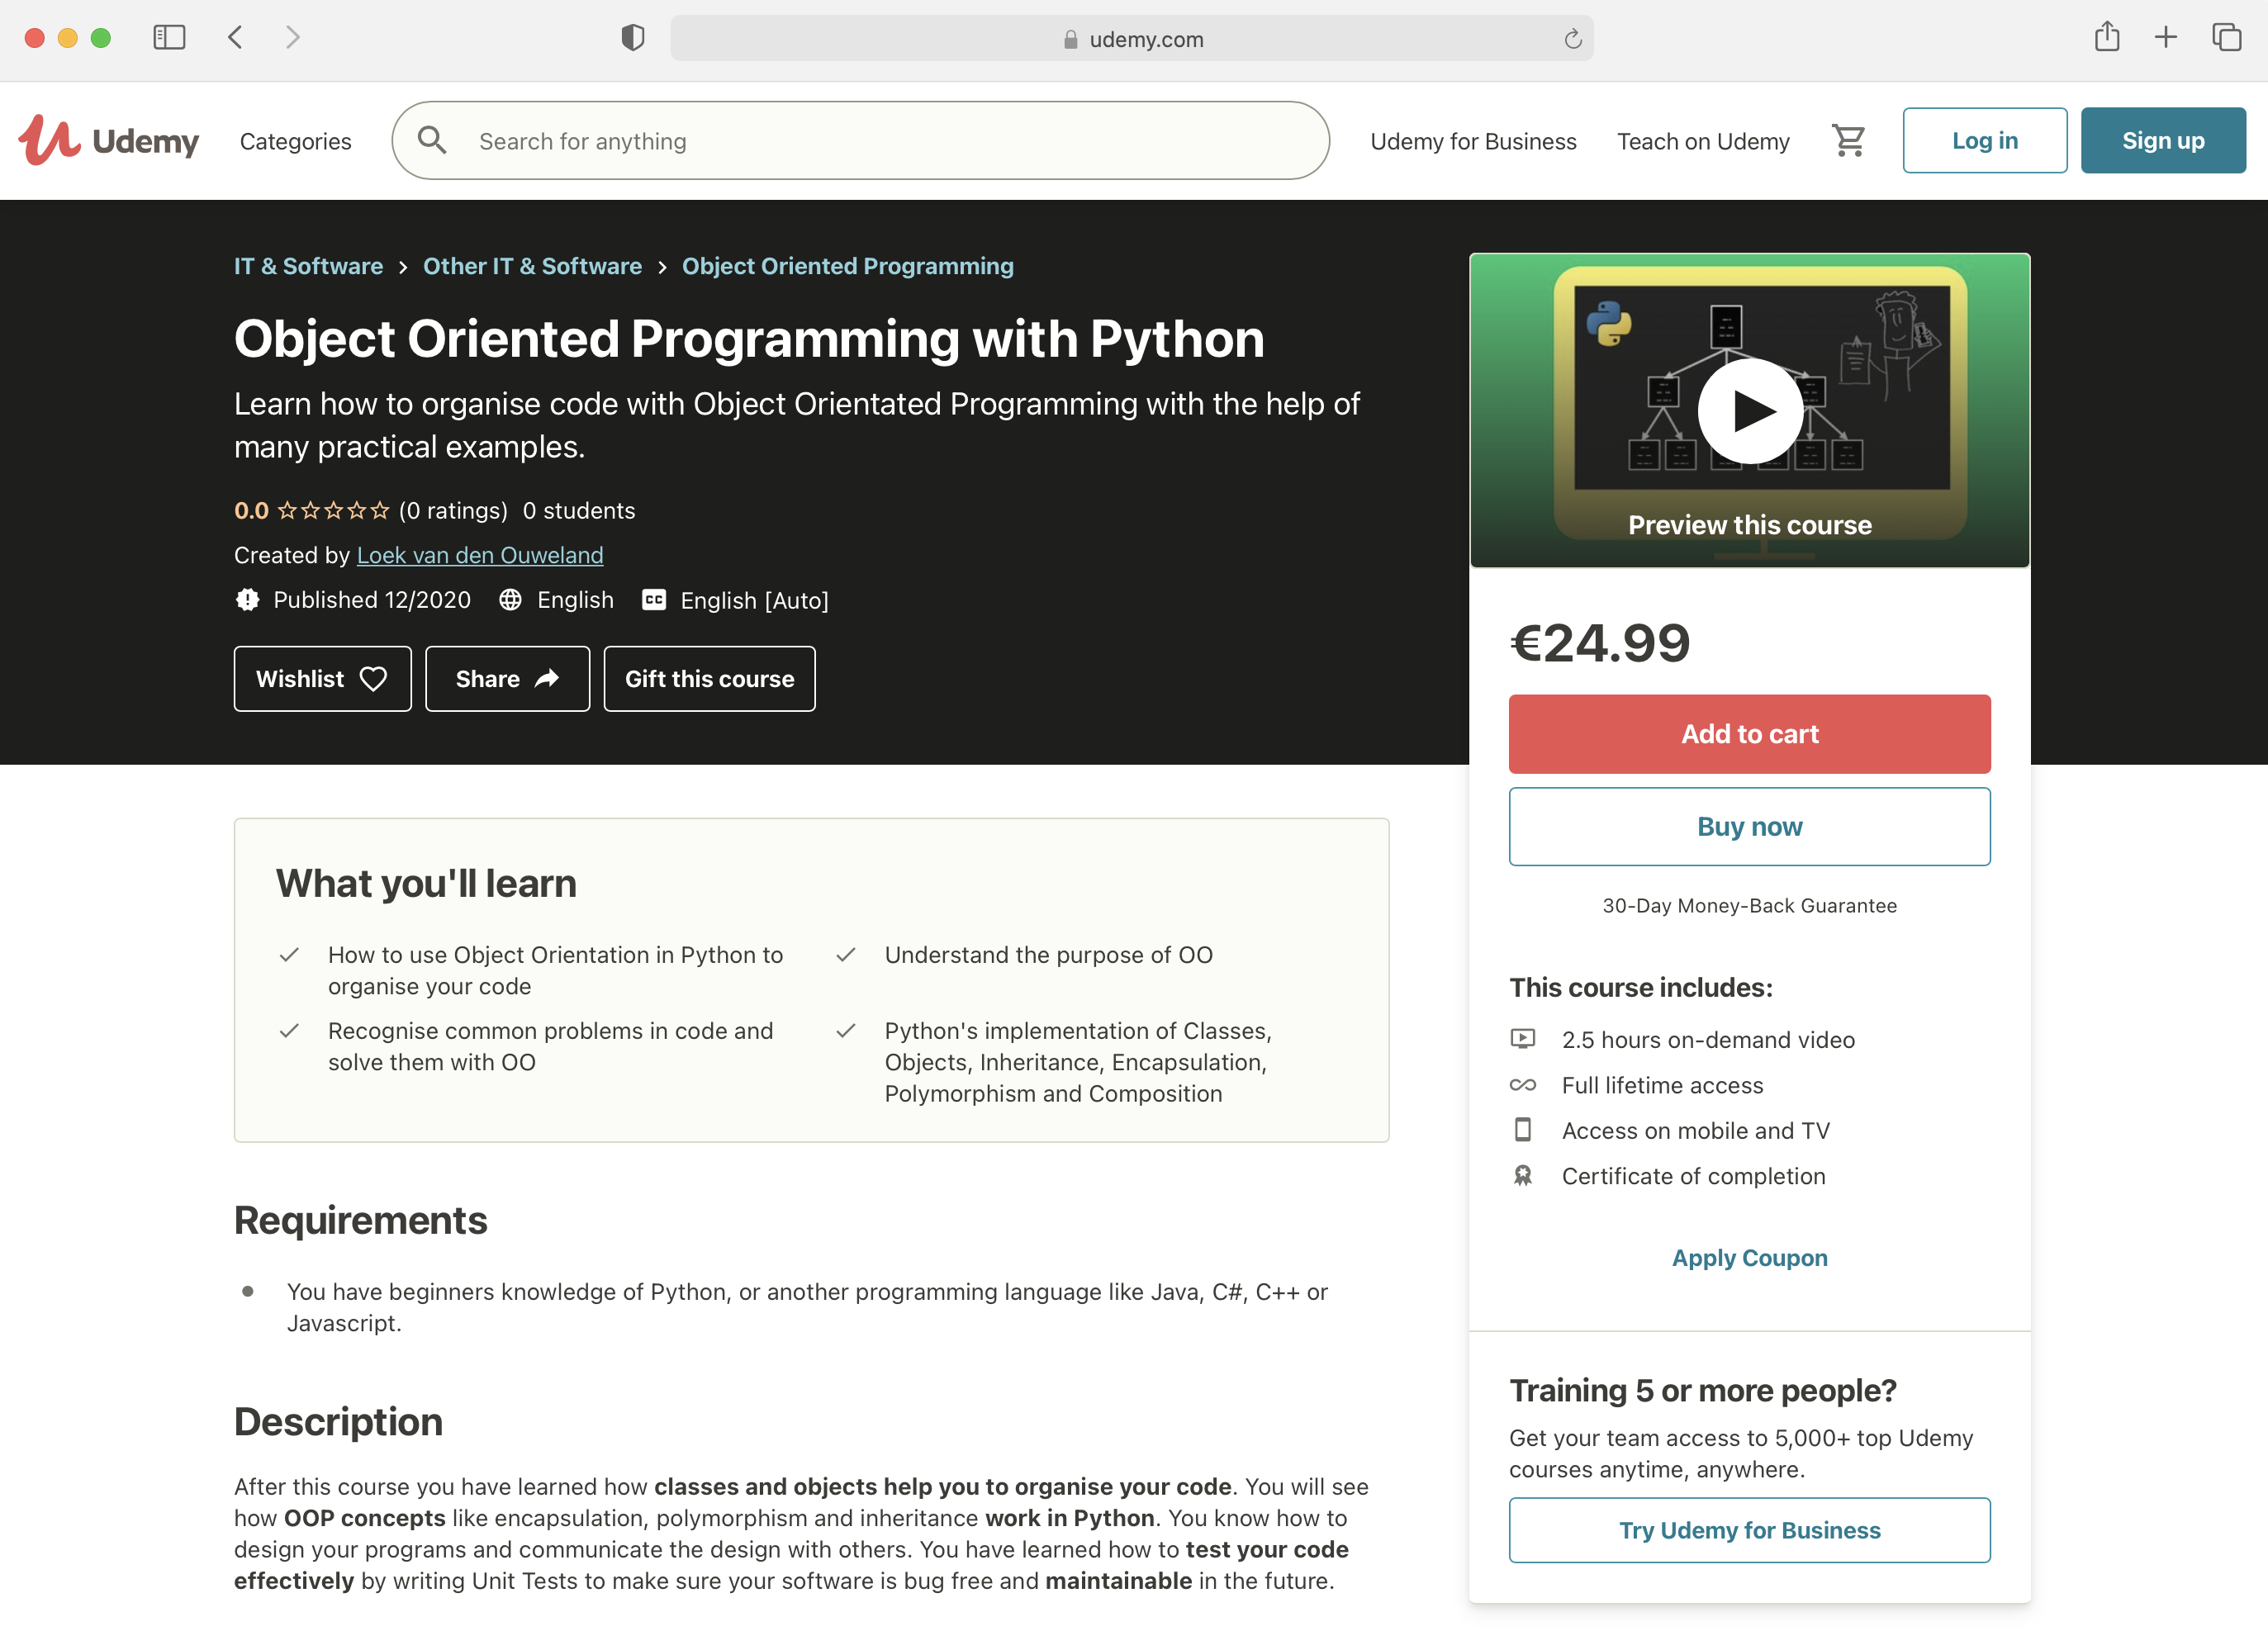Click the Log in button
This screenshot has height=1631, width=2268.
pos(1984,141)
